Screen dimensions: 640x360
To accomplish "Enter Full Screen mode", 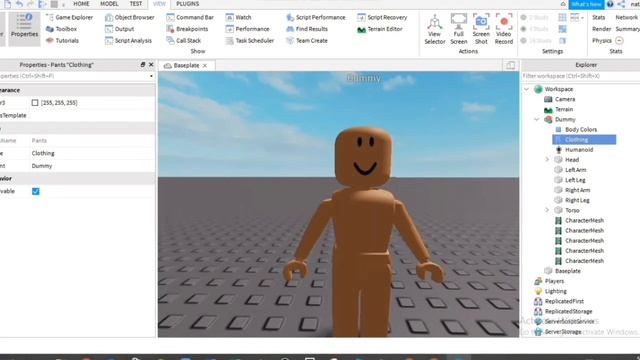I will coord(459,29).
